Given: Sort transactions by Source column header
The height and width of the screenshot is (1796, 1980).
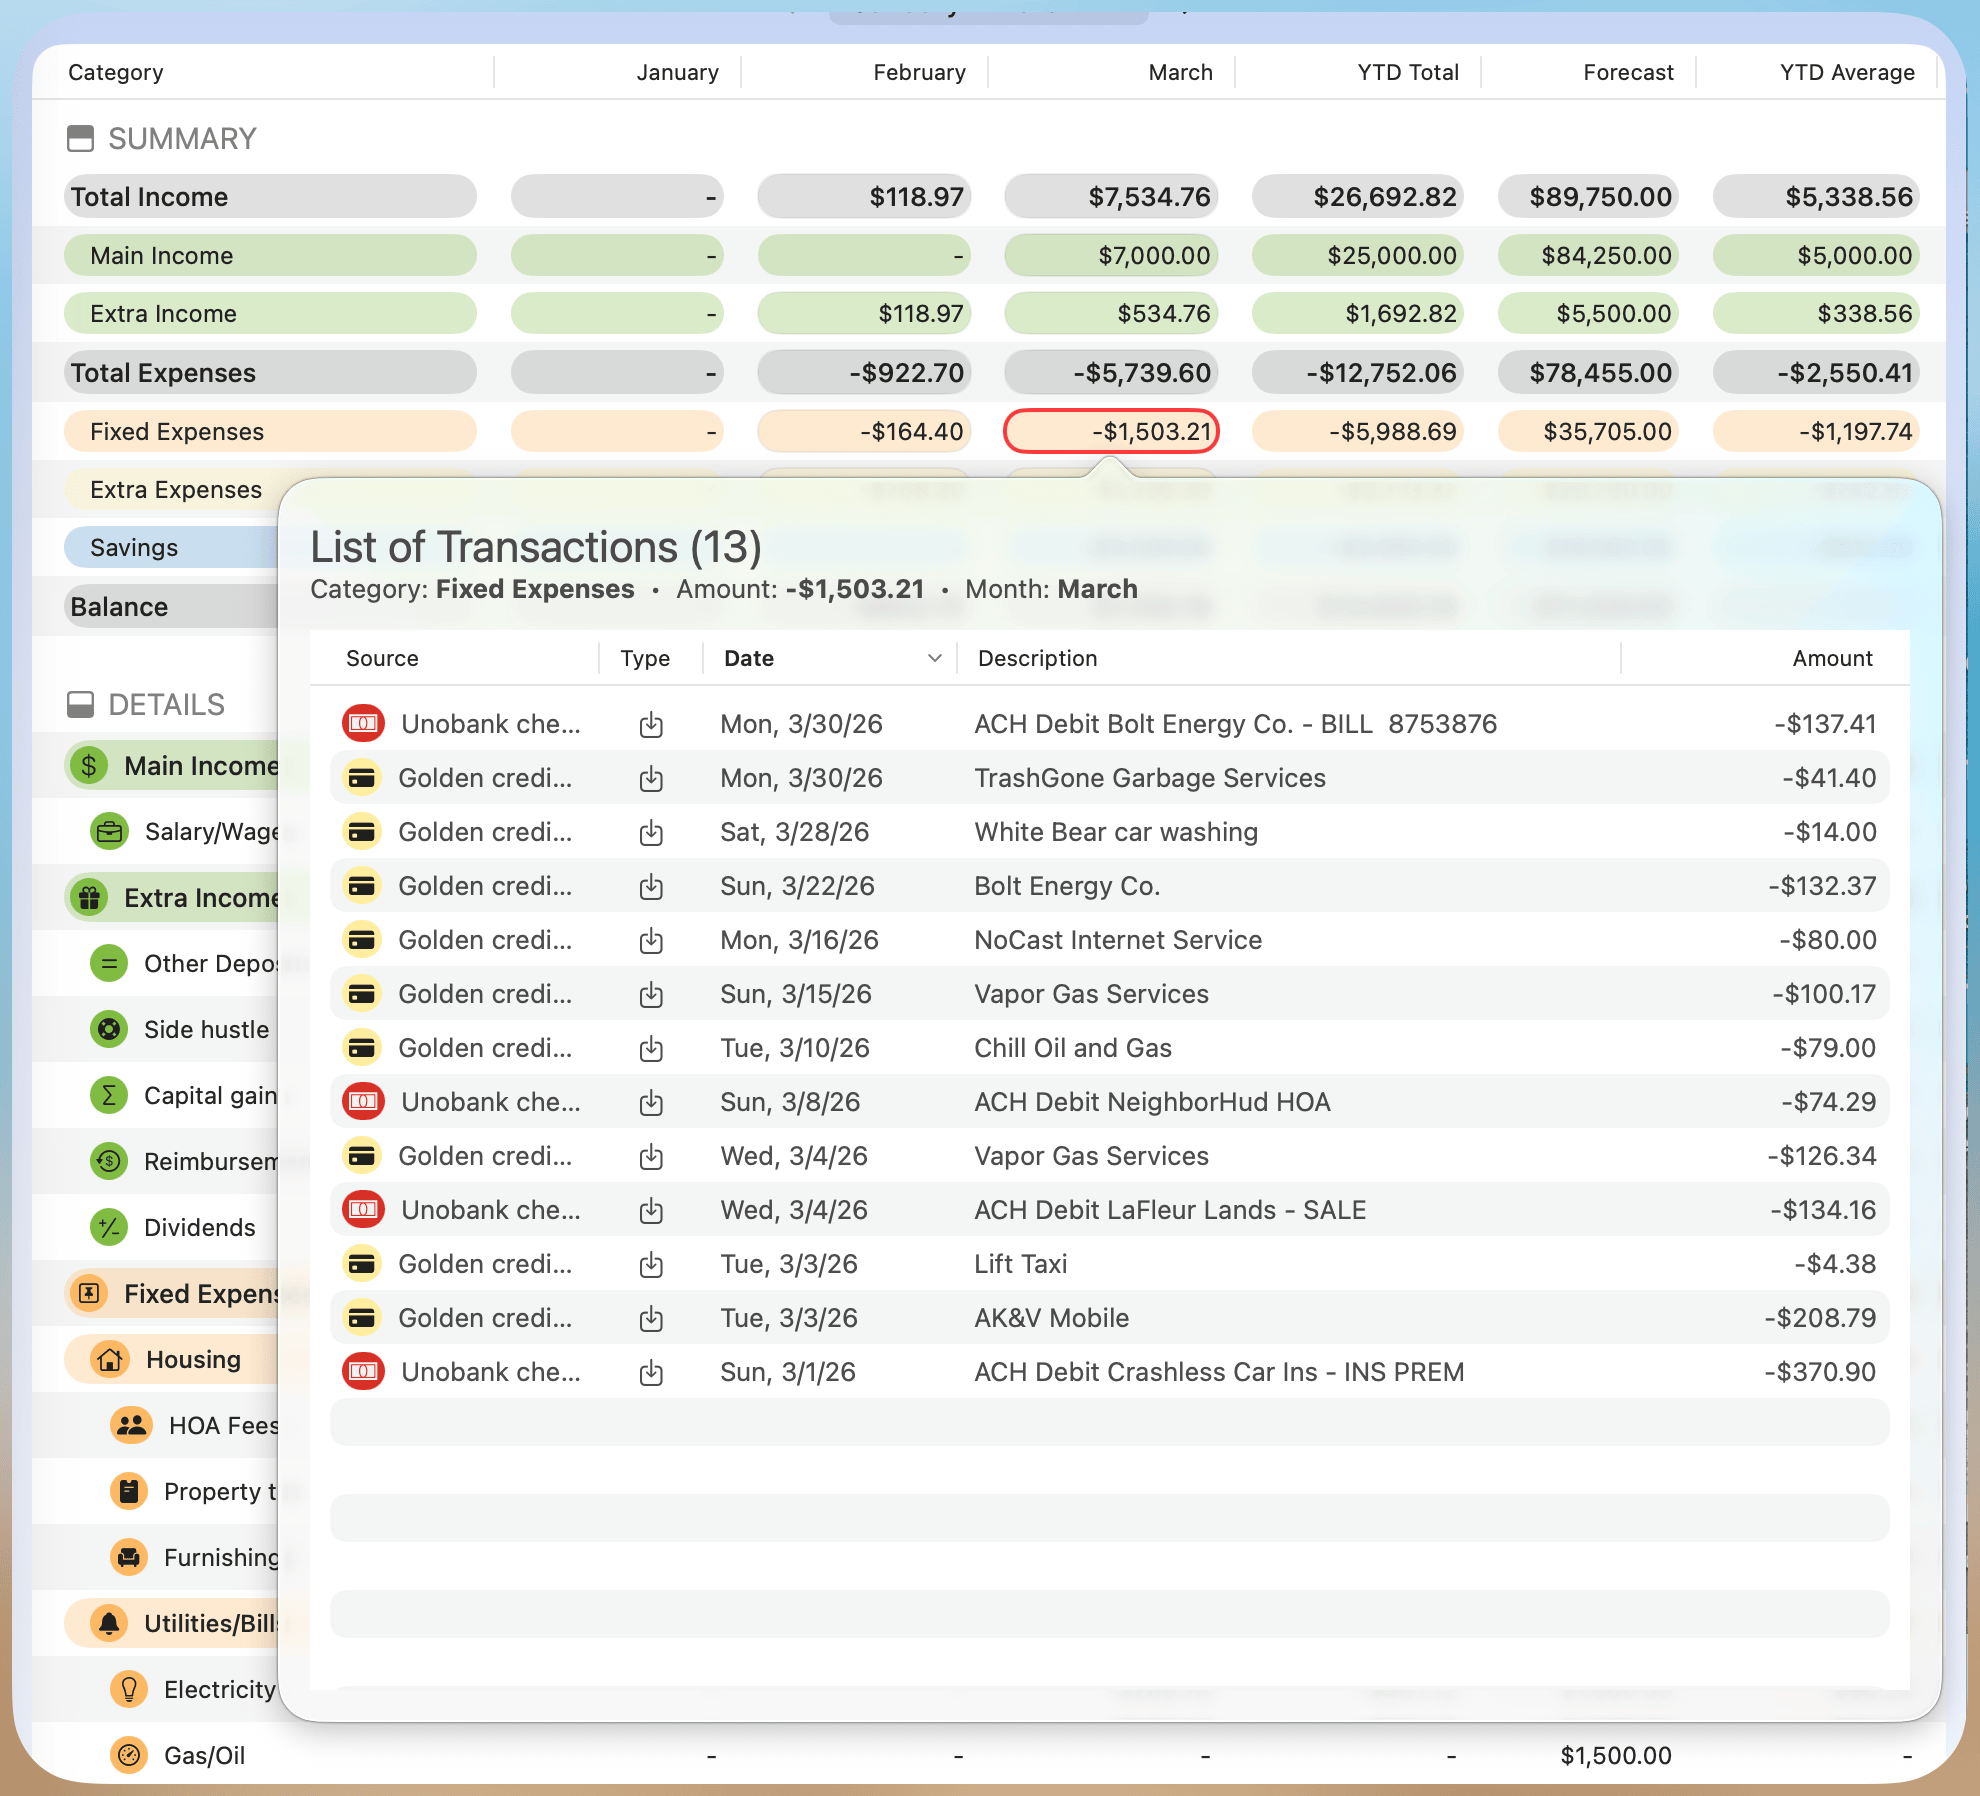Looking at the screenshot, I should point(382,658).
